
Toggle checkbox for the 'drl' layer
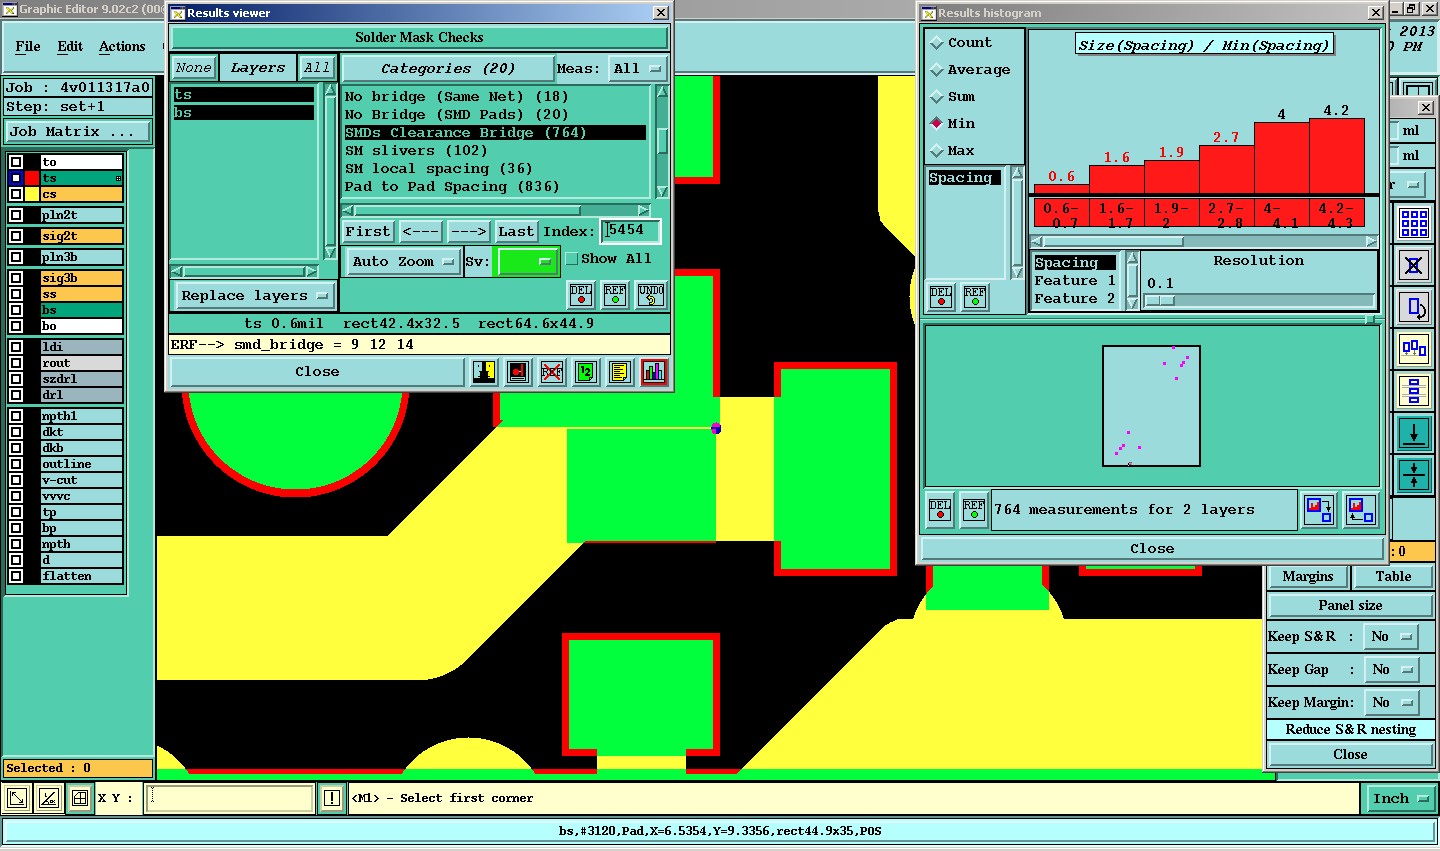tap(16, 395)
